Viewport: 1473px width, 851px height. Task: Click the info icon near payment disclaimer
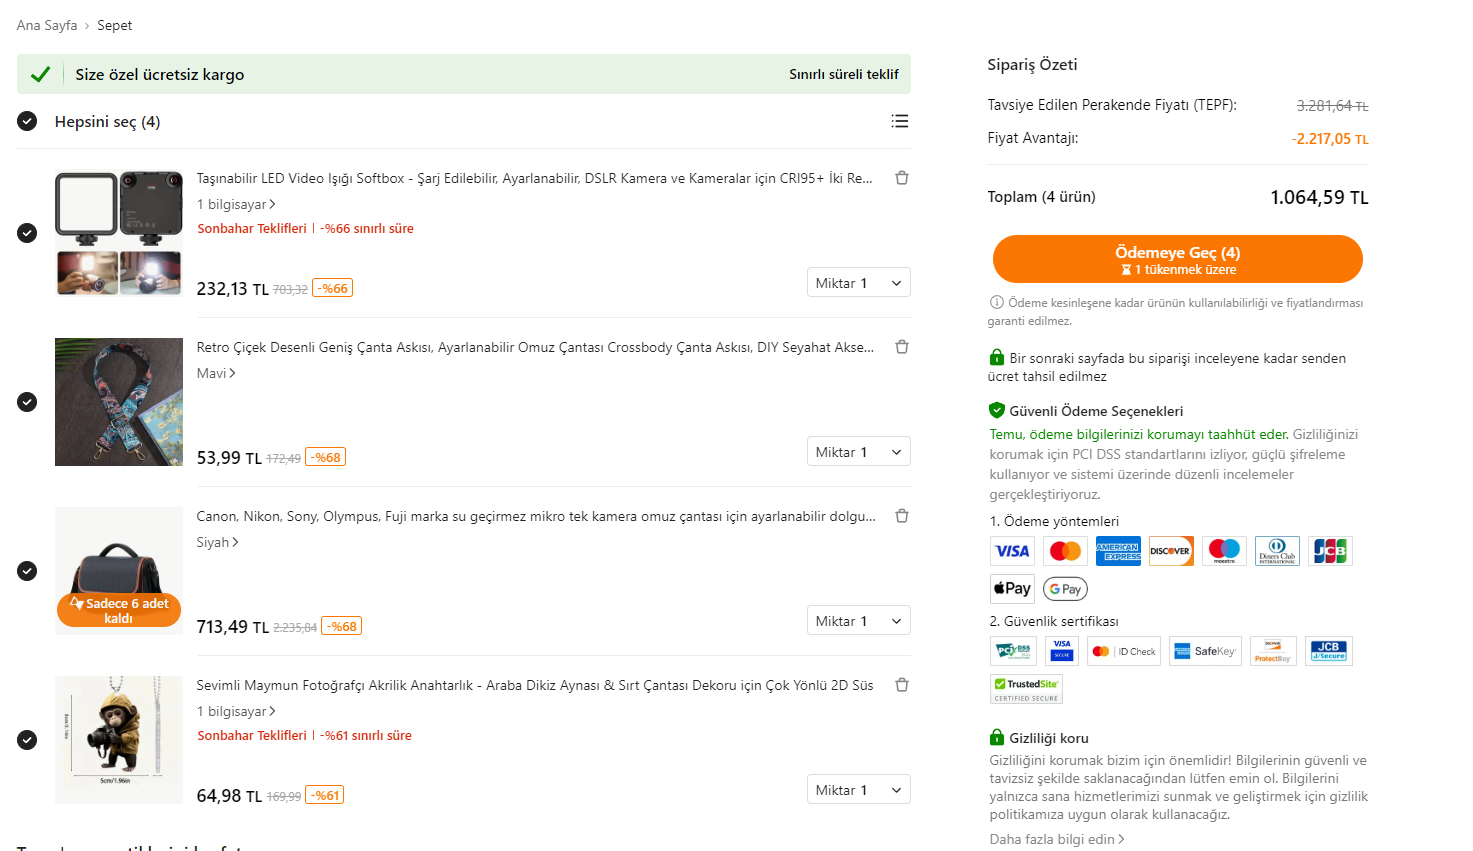(x=996, y=302)
